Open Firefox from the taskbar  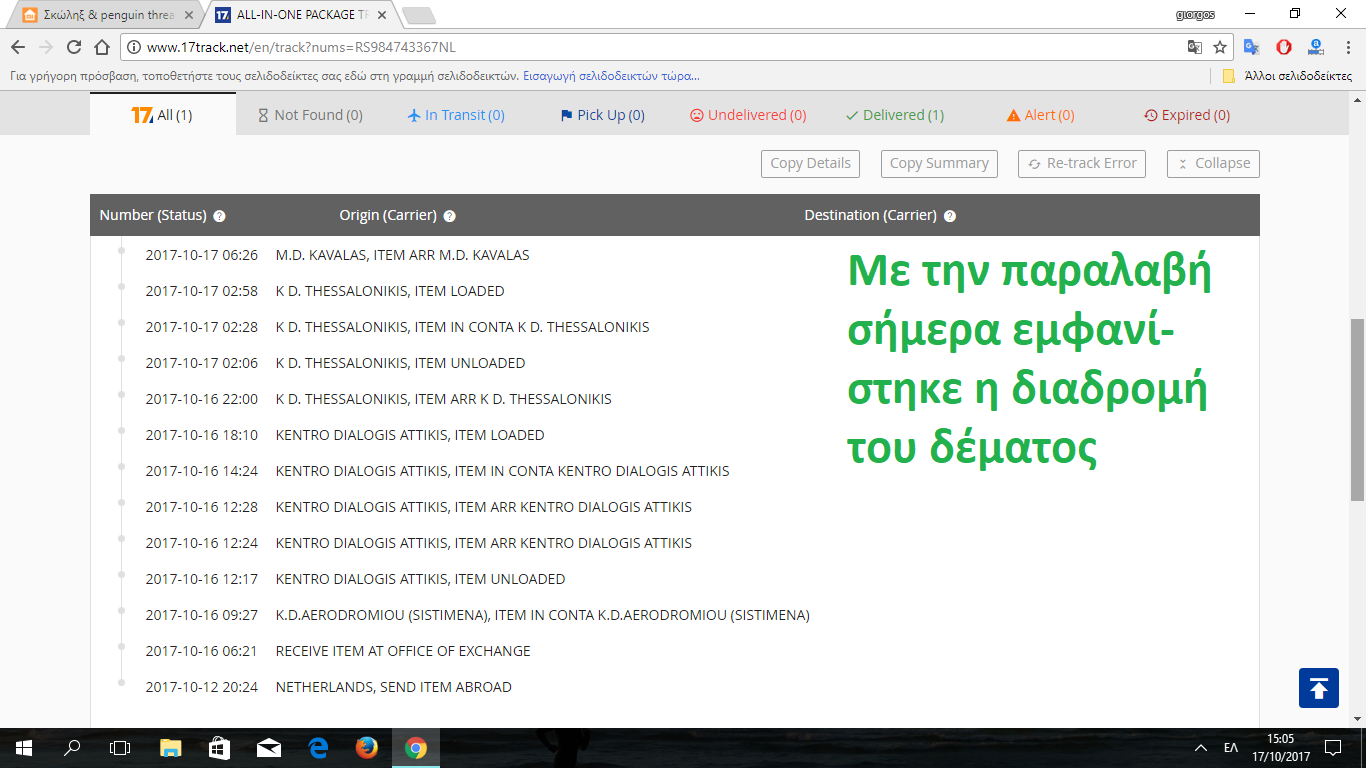pos(367,748)
